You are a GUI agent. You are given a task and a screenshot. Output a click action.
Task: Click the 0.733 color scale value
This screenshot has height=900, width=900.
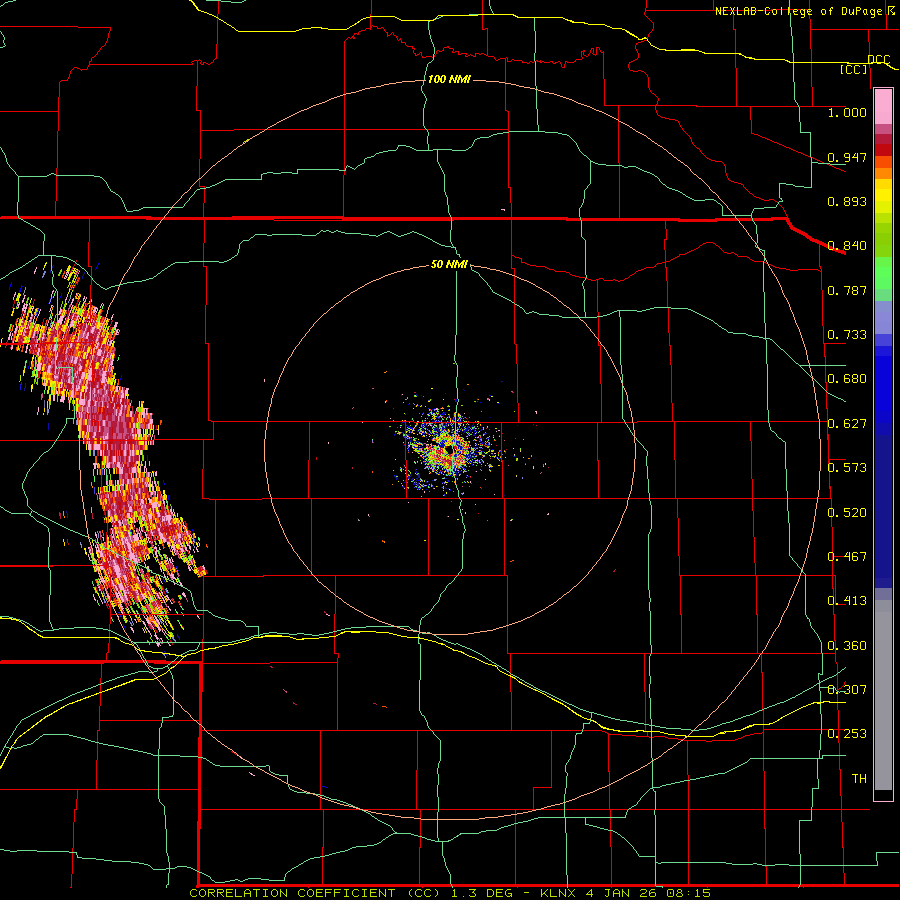847,335
